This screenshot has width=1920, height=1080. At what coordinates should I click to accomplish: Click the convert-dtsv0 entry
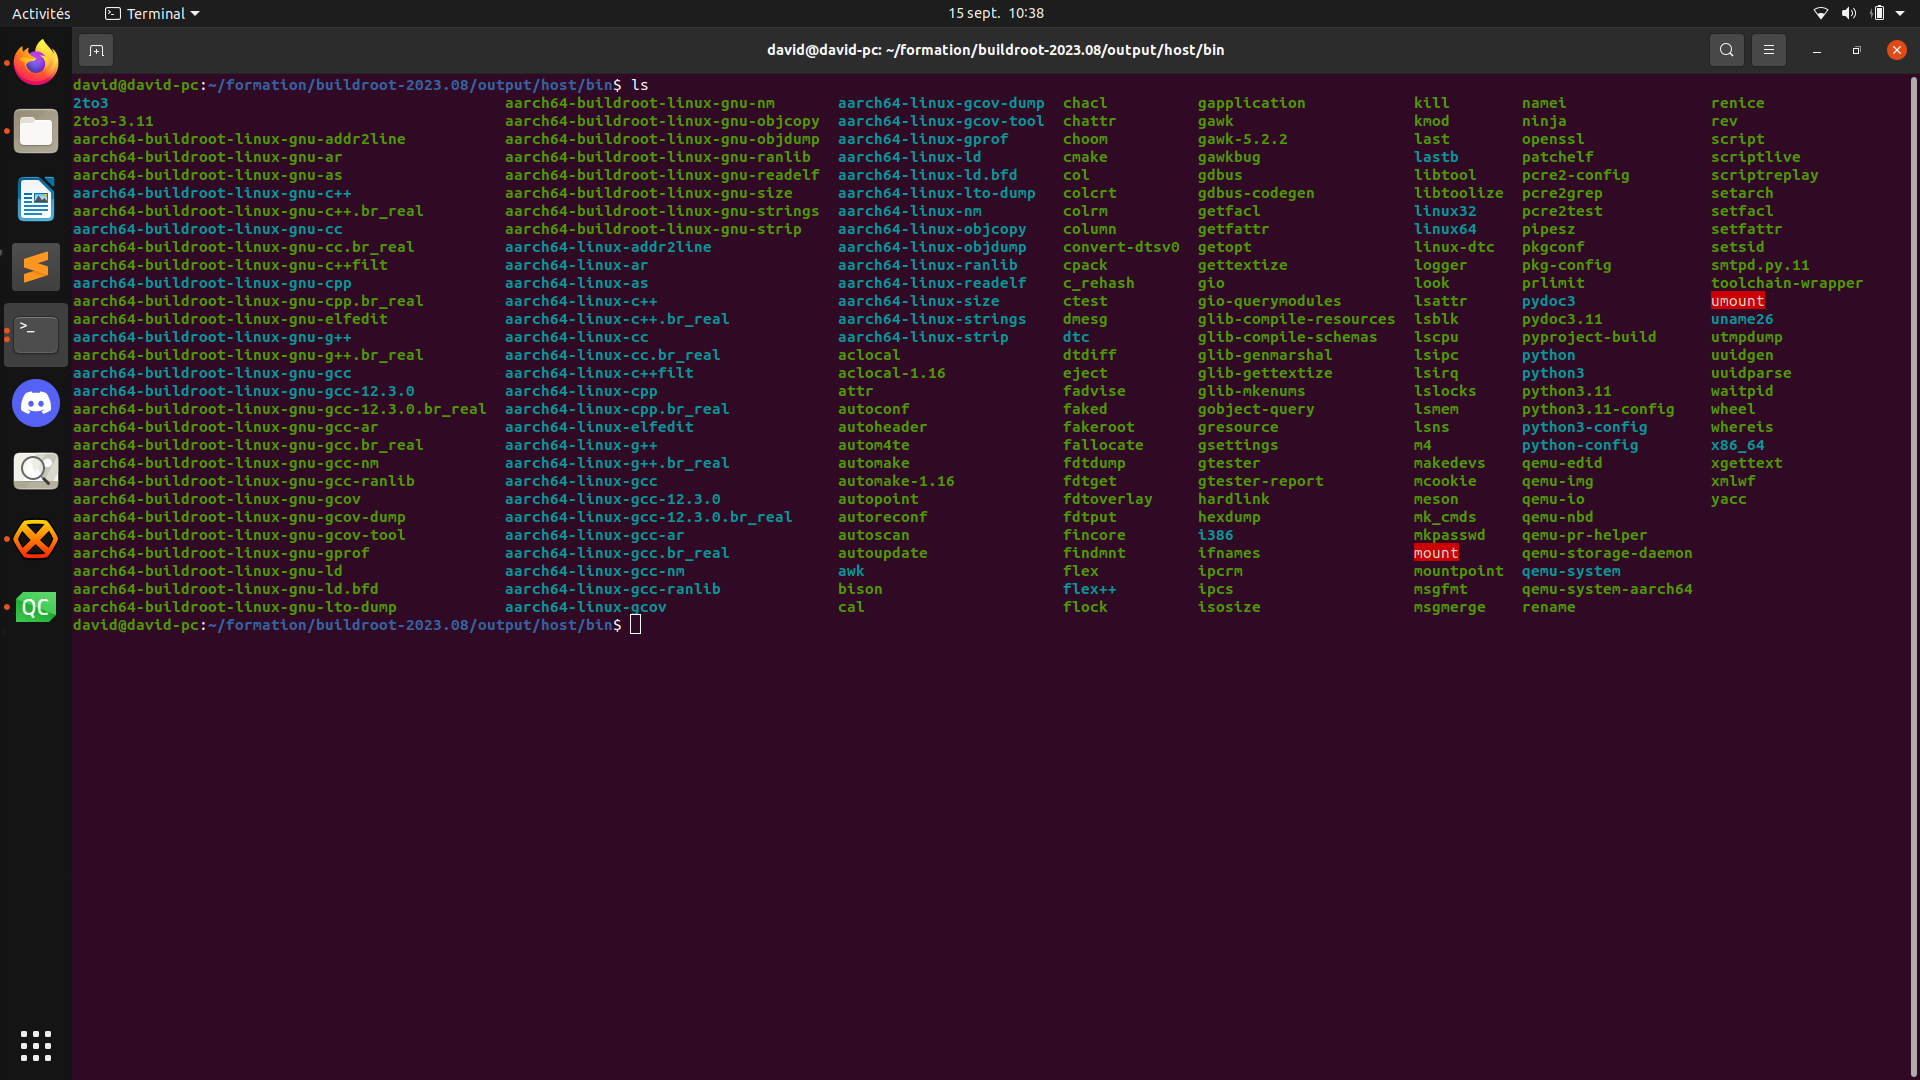(1121, 247)
